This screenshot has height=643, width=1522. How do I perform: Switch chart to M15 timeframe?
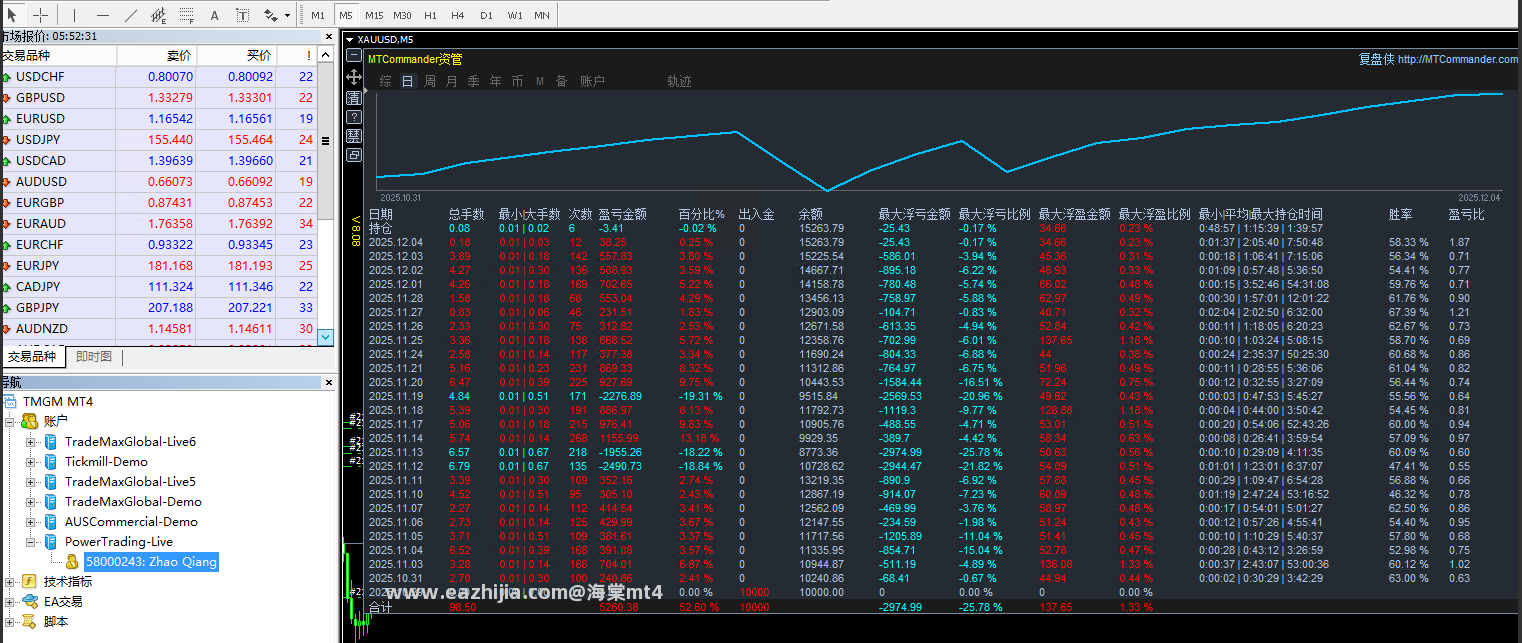click(x=374, y=15)
